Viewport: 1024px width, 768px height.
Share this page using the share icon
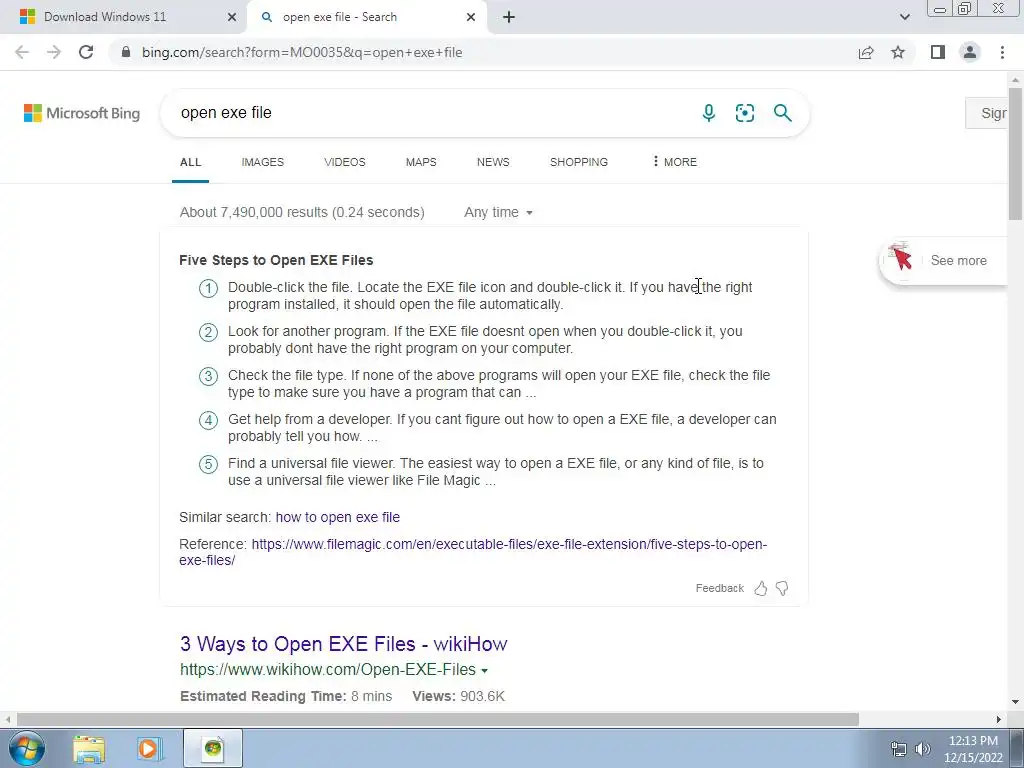(x=866, y=52)
